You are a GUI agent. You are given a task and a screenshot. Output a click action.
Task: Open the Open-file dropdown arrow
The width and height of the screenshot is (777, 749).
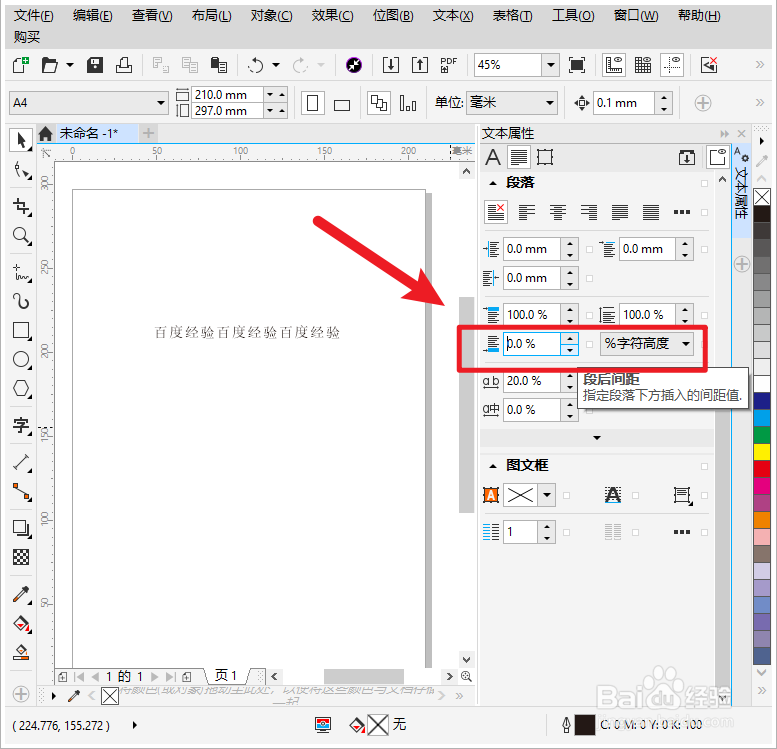[x=70, y=65]
